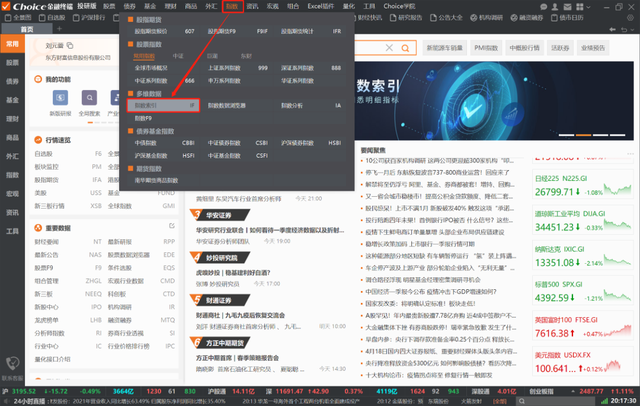
Task: Switch to 常用 in left sidebar
Action: click(x=11, y=45)
